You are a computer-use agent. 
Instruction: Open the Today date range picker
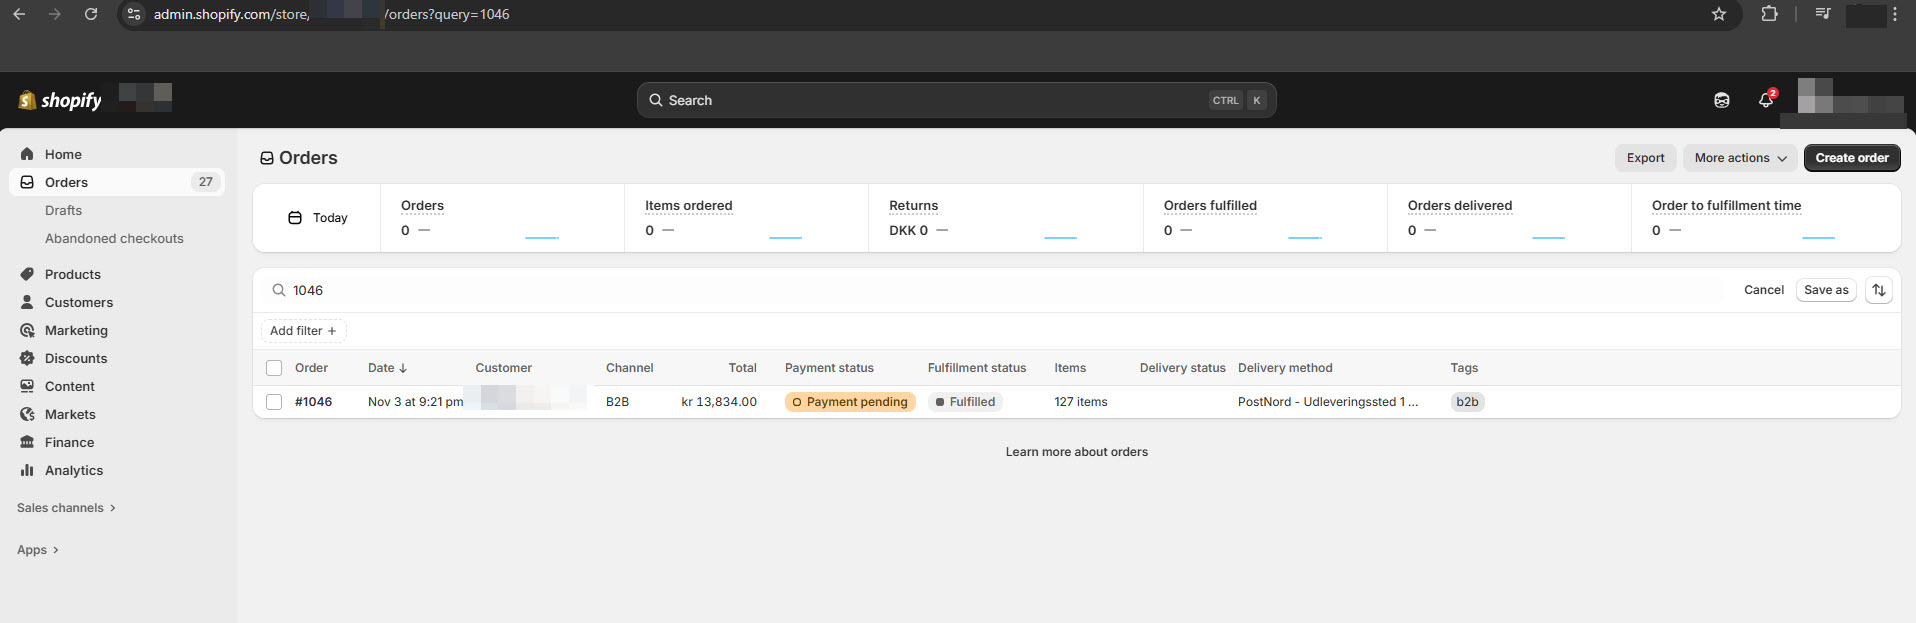[317, 218]
